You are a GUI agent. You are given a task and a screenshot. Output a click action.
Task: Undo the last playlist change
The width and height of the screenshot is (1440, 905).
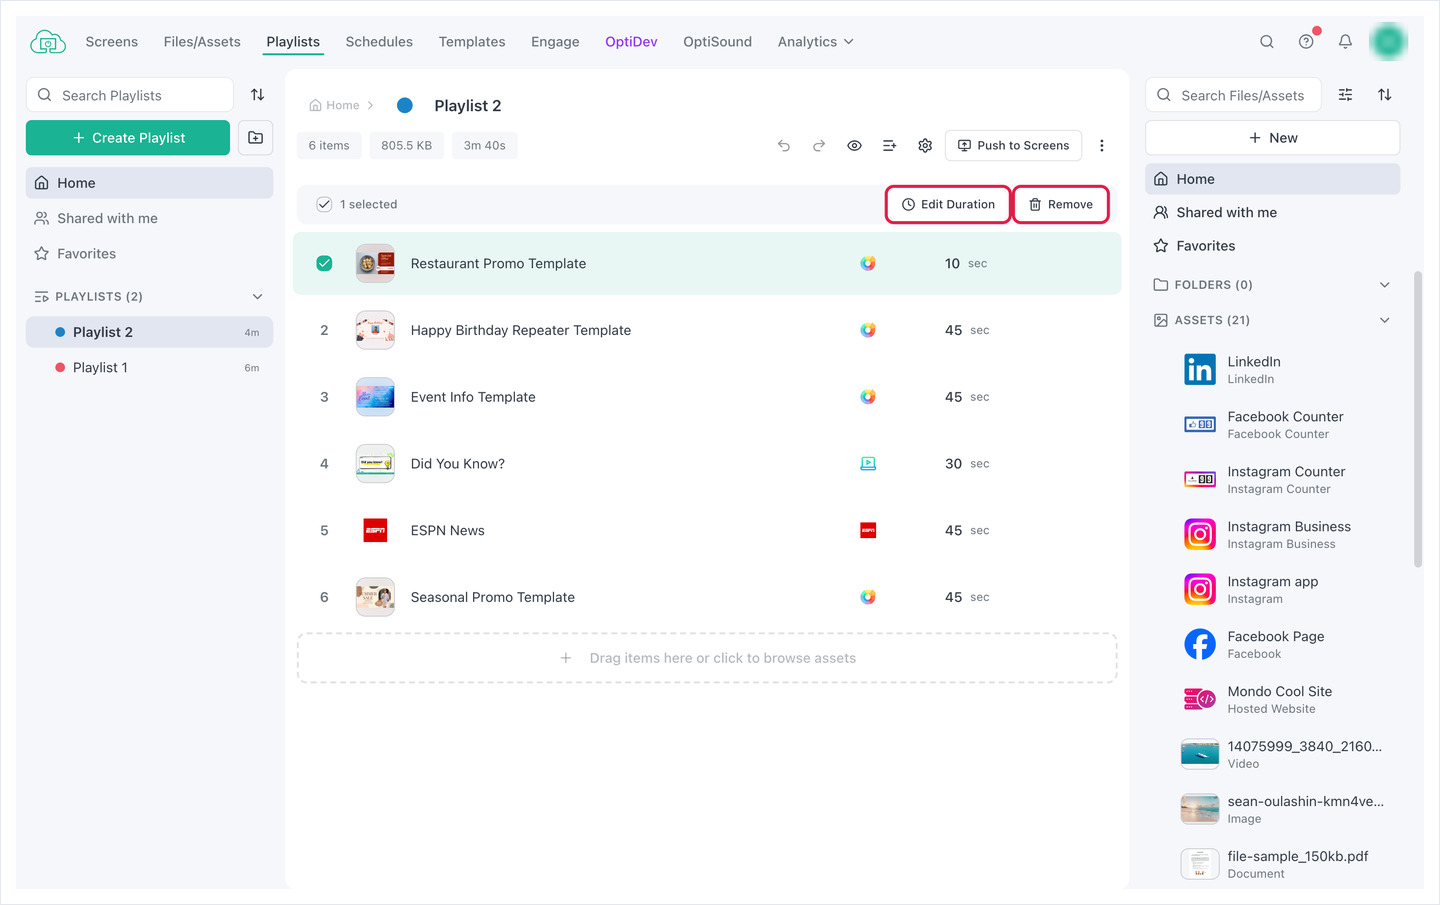pyautogui.click(x=784, y=146)
